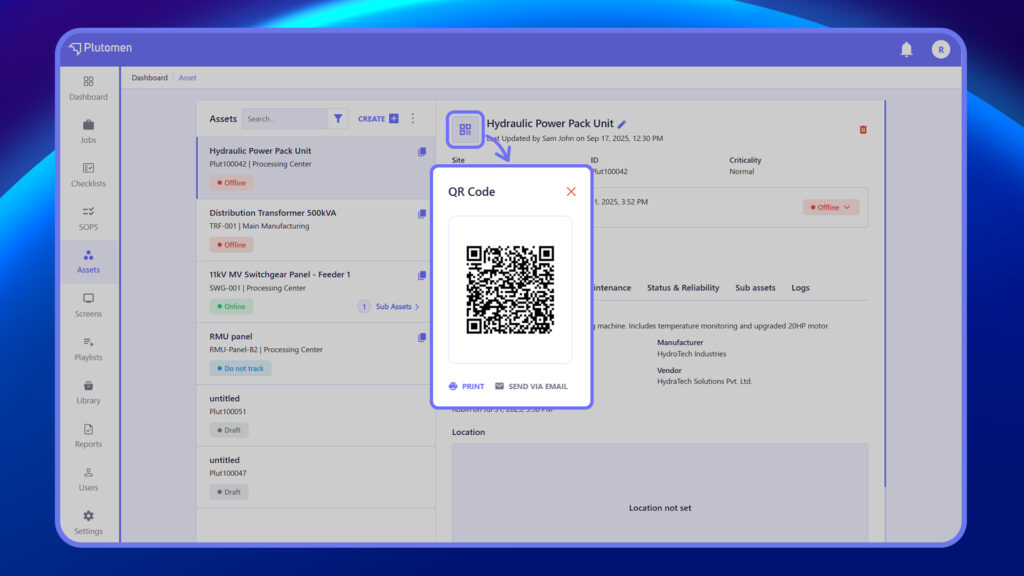Open Reports in the sidebar
1024x576 pixels.
(x=88, y=436)
